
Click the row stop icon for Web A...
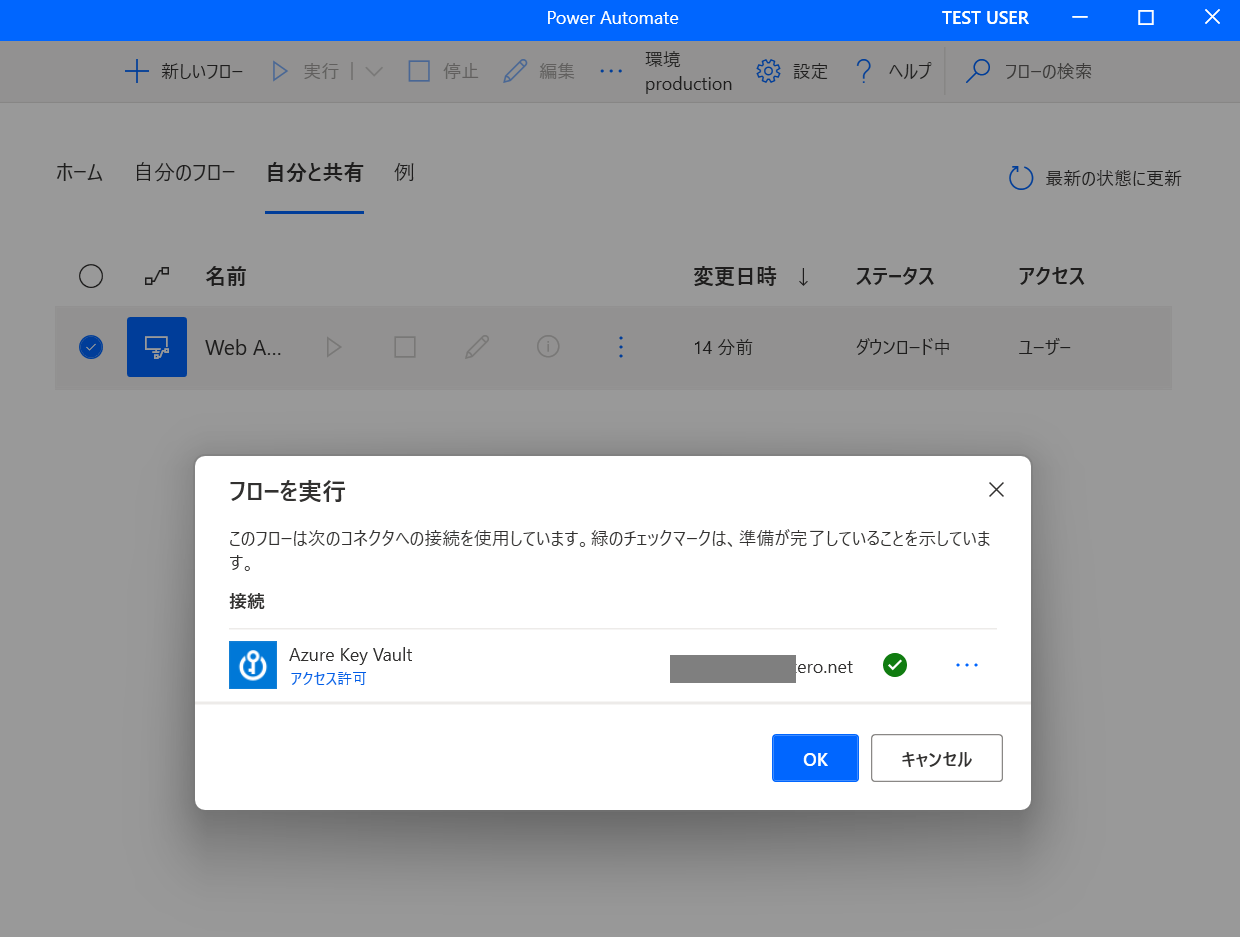pos(405,347)
